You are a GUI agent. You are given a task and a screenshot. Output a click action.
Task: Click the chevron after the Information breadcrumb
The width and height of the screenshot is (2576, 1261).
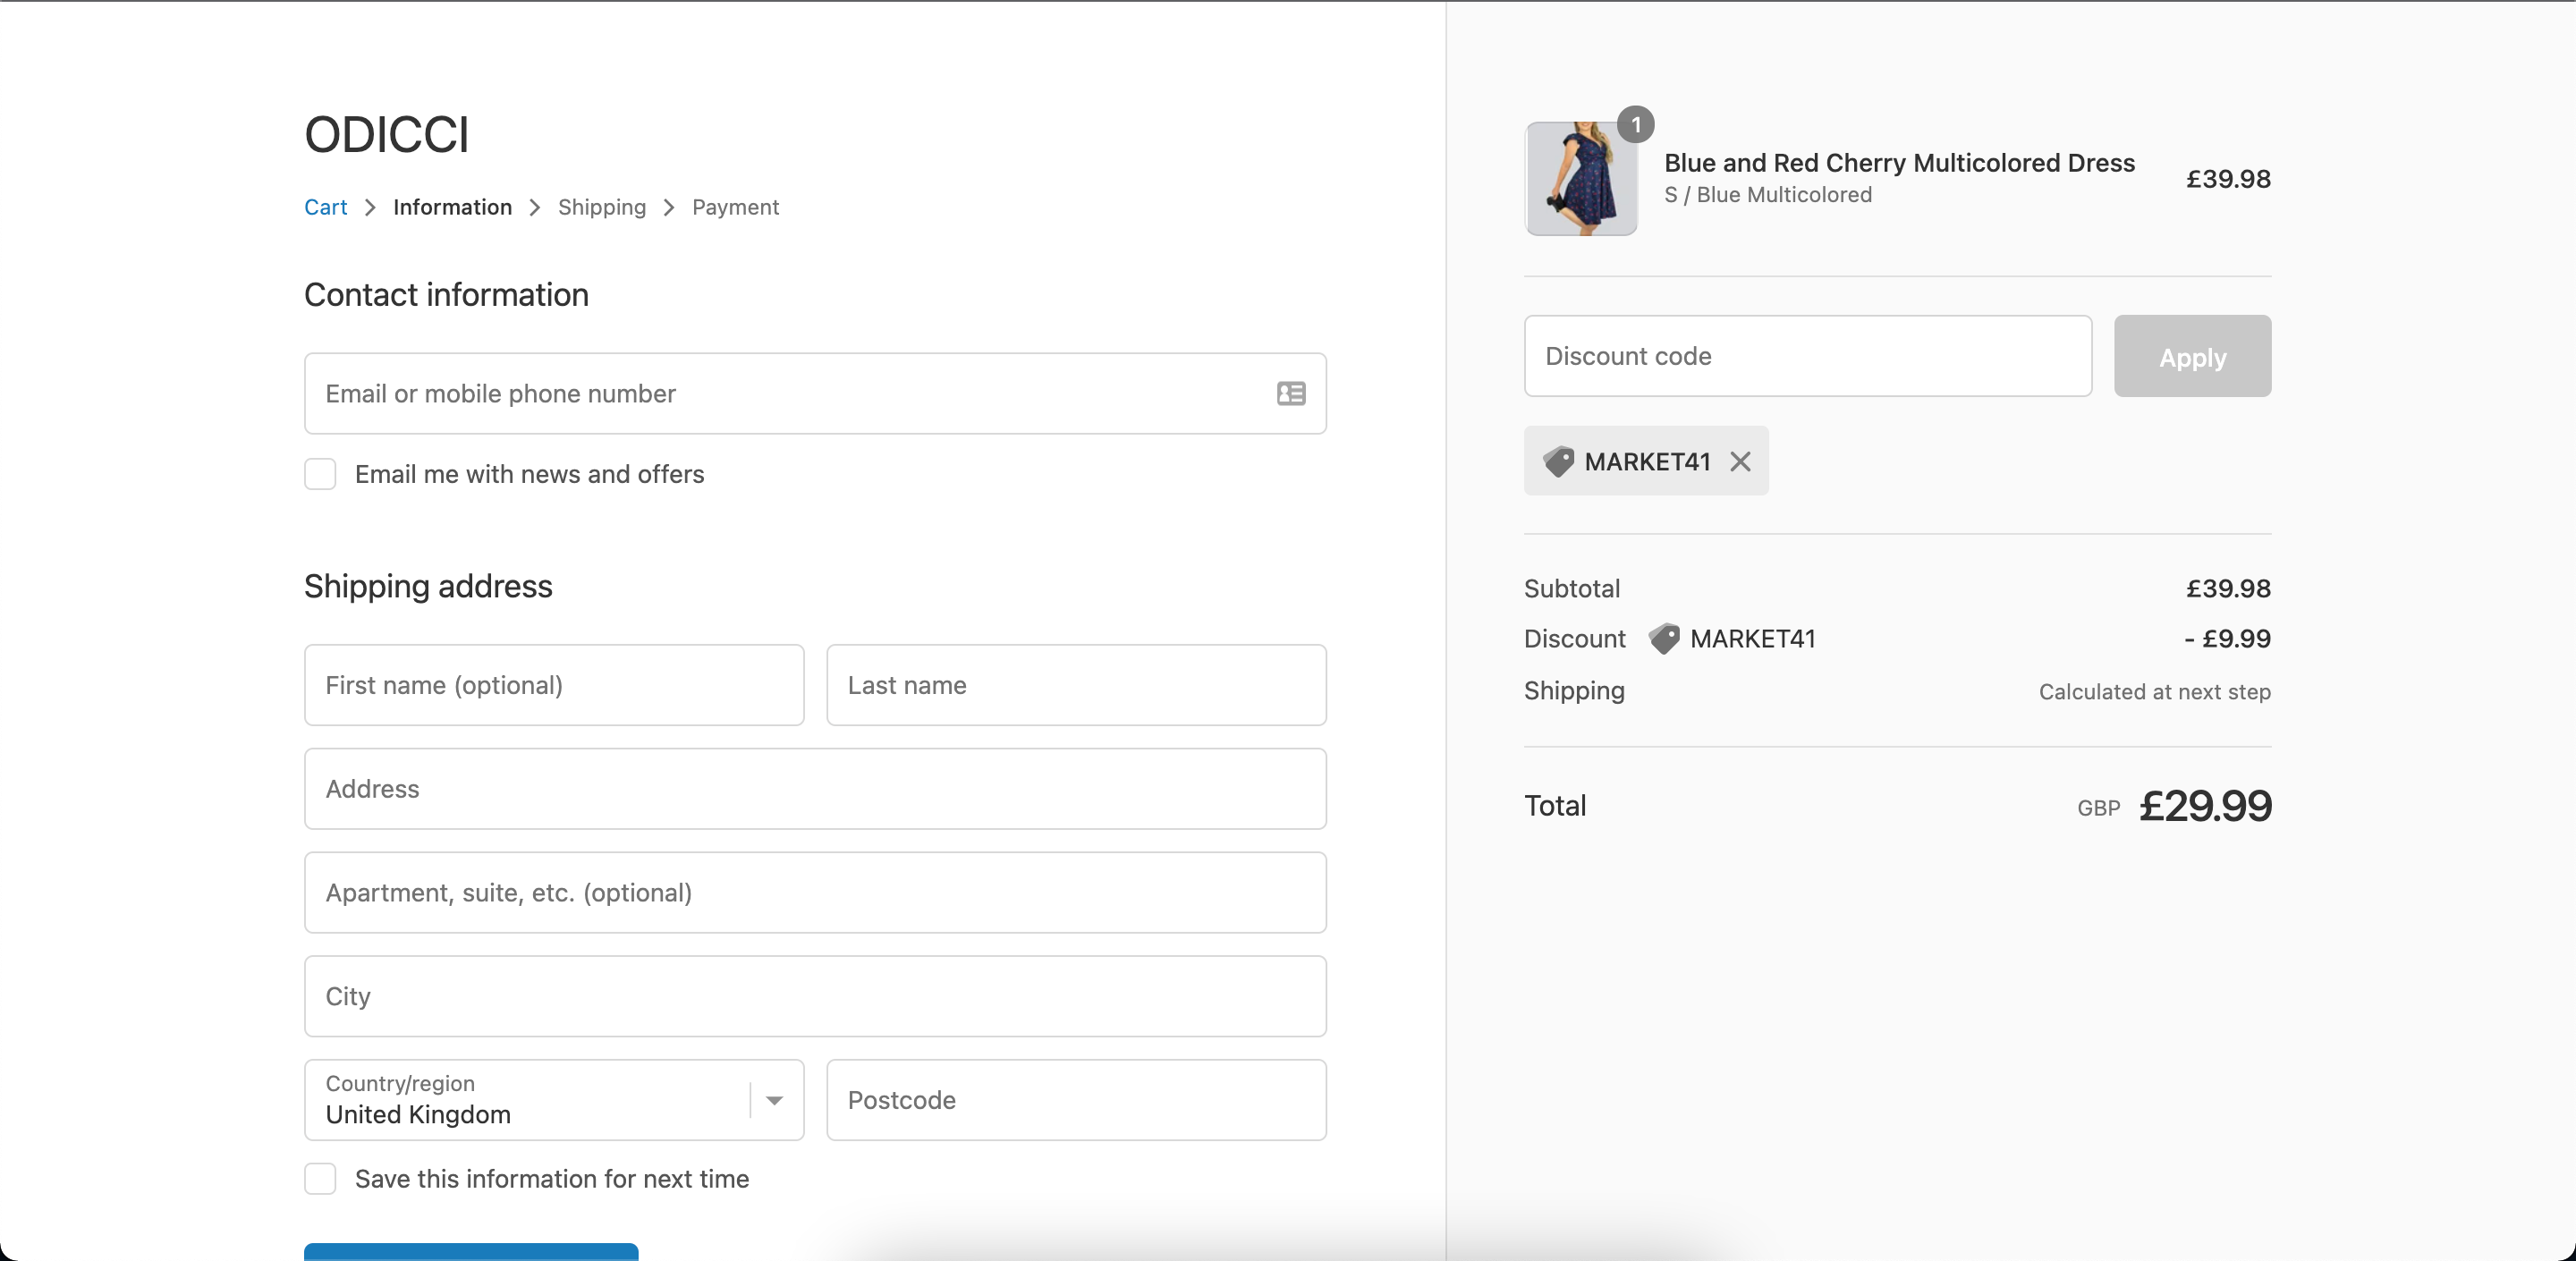(535, 208)
